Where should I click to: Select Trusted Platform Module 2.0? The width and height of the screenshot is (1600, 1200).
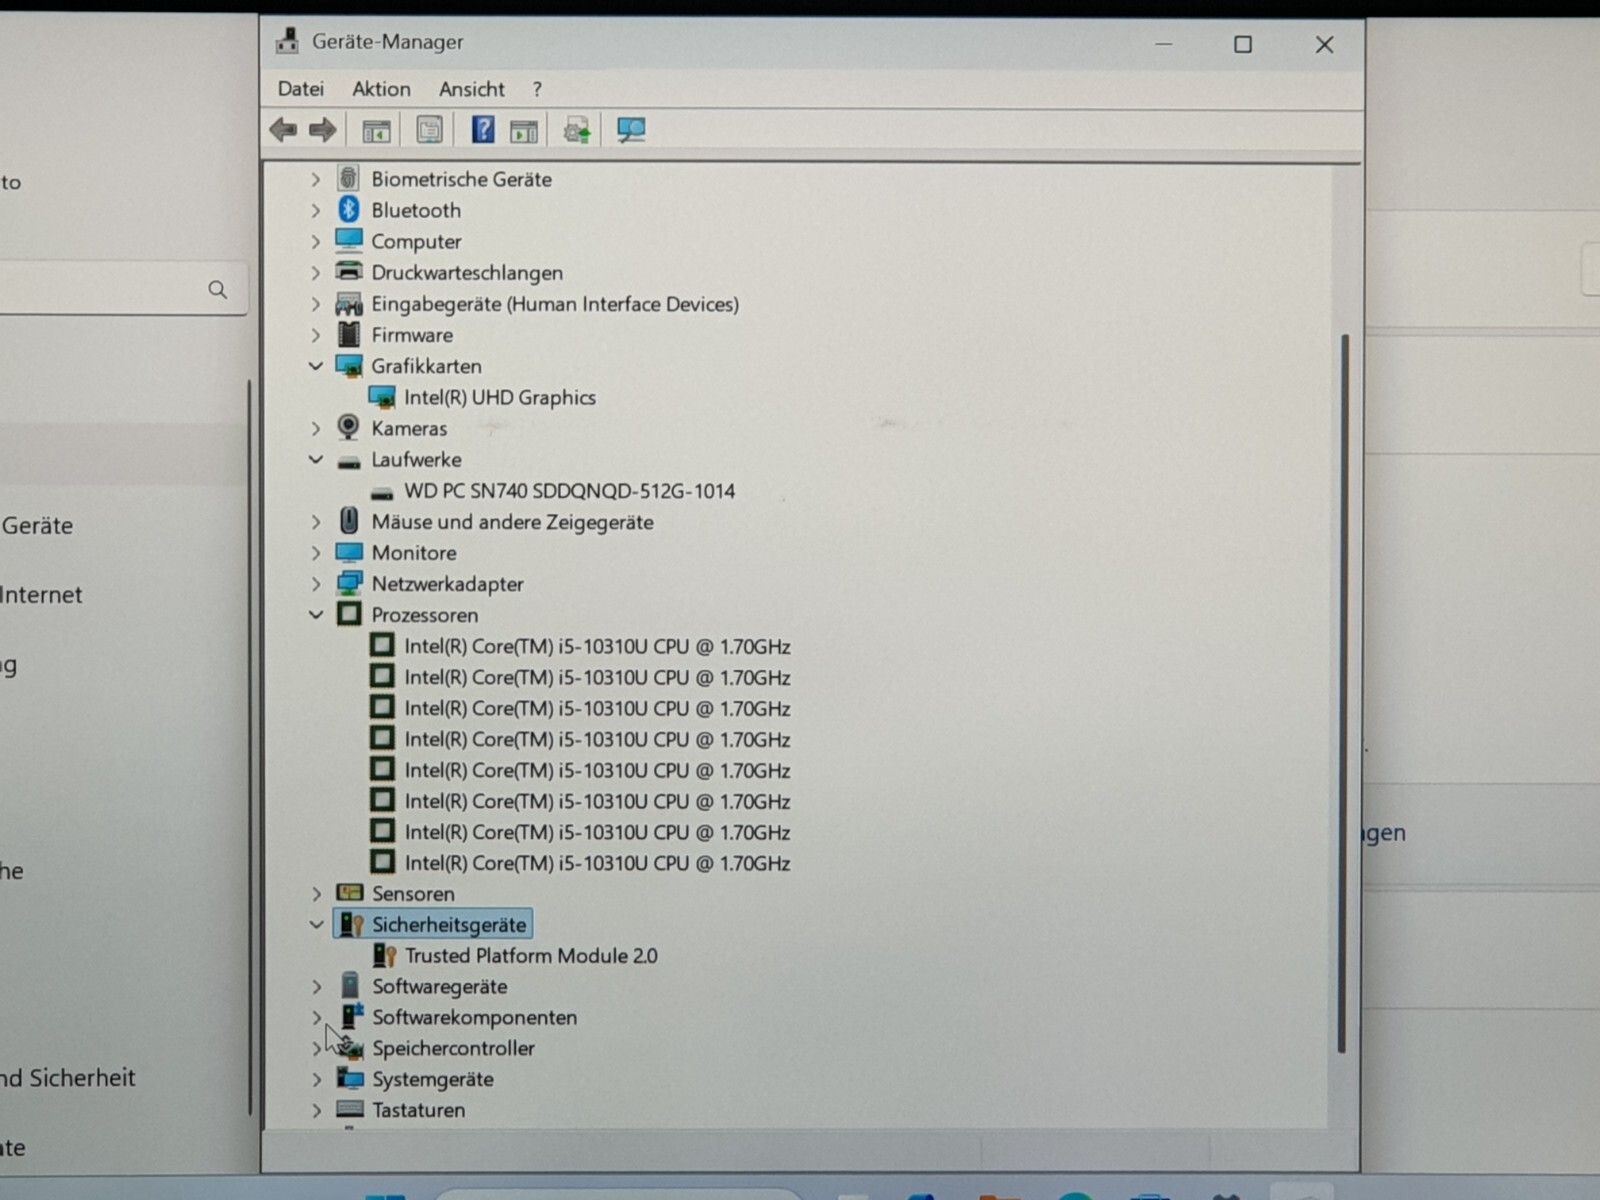(x=531, y=955)
